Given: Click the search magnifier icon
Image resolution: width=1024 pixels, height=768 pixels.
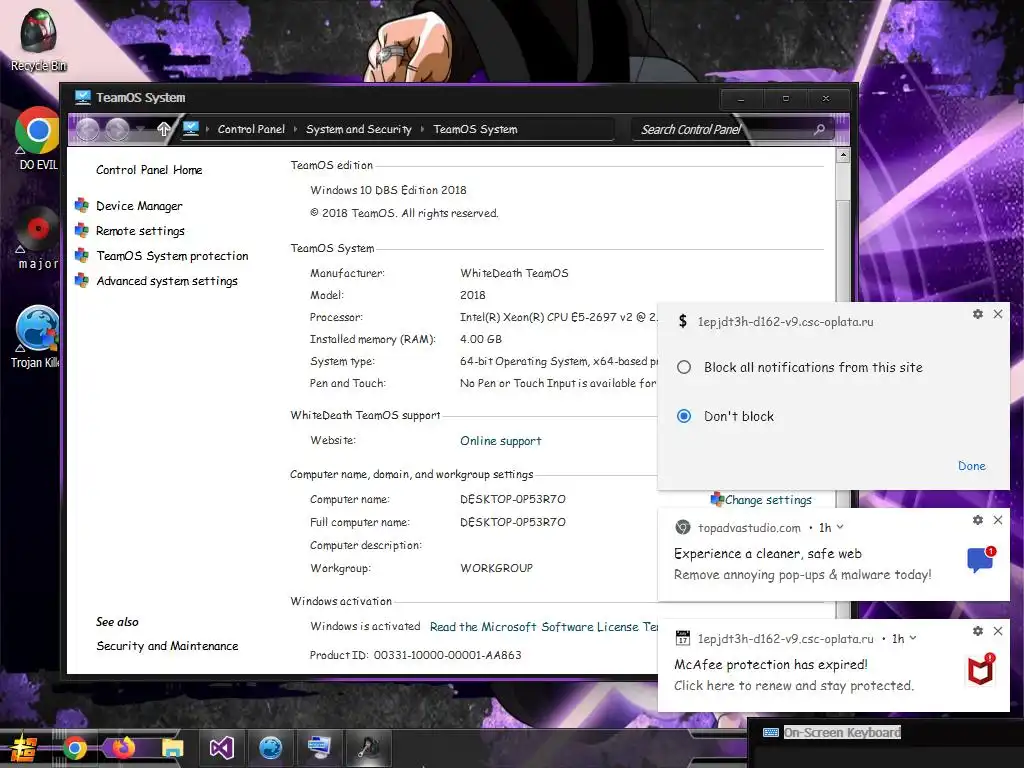Looking at the screenshot, I should (x=819, y=129).
